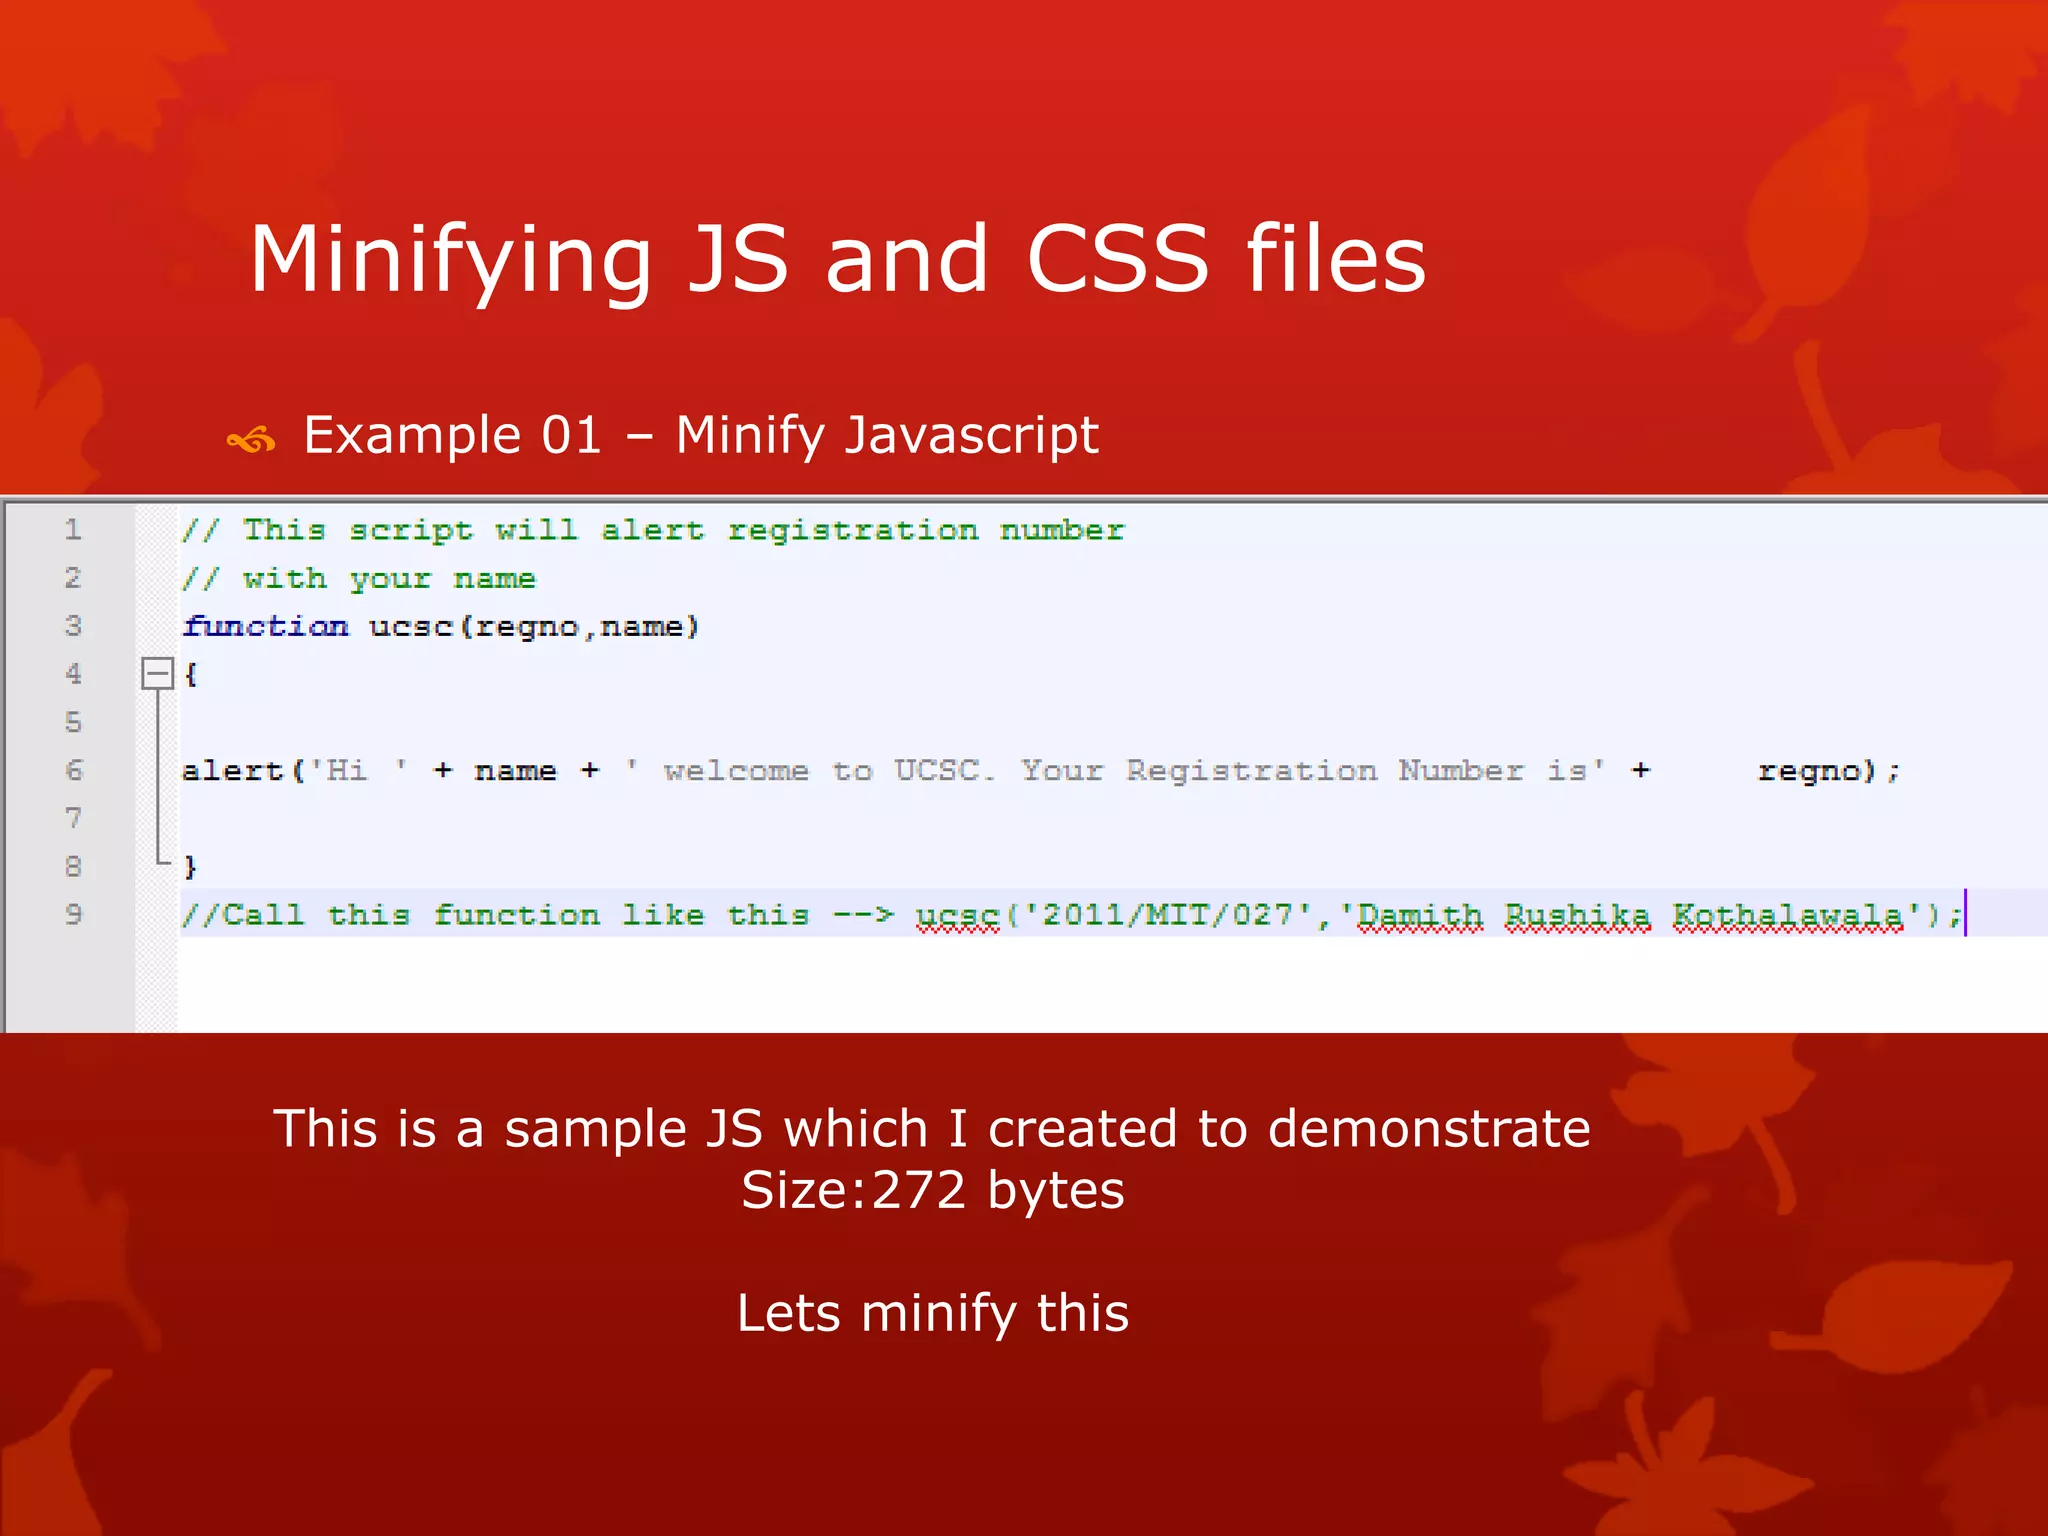Click the 'Minifying JS and CSS files' title
The image size is (2048, 1536).
click(x=838, y=259)
